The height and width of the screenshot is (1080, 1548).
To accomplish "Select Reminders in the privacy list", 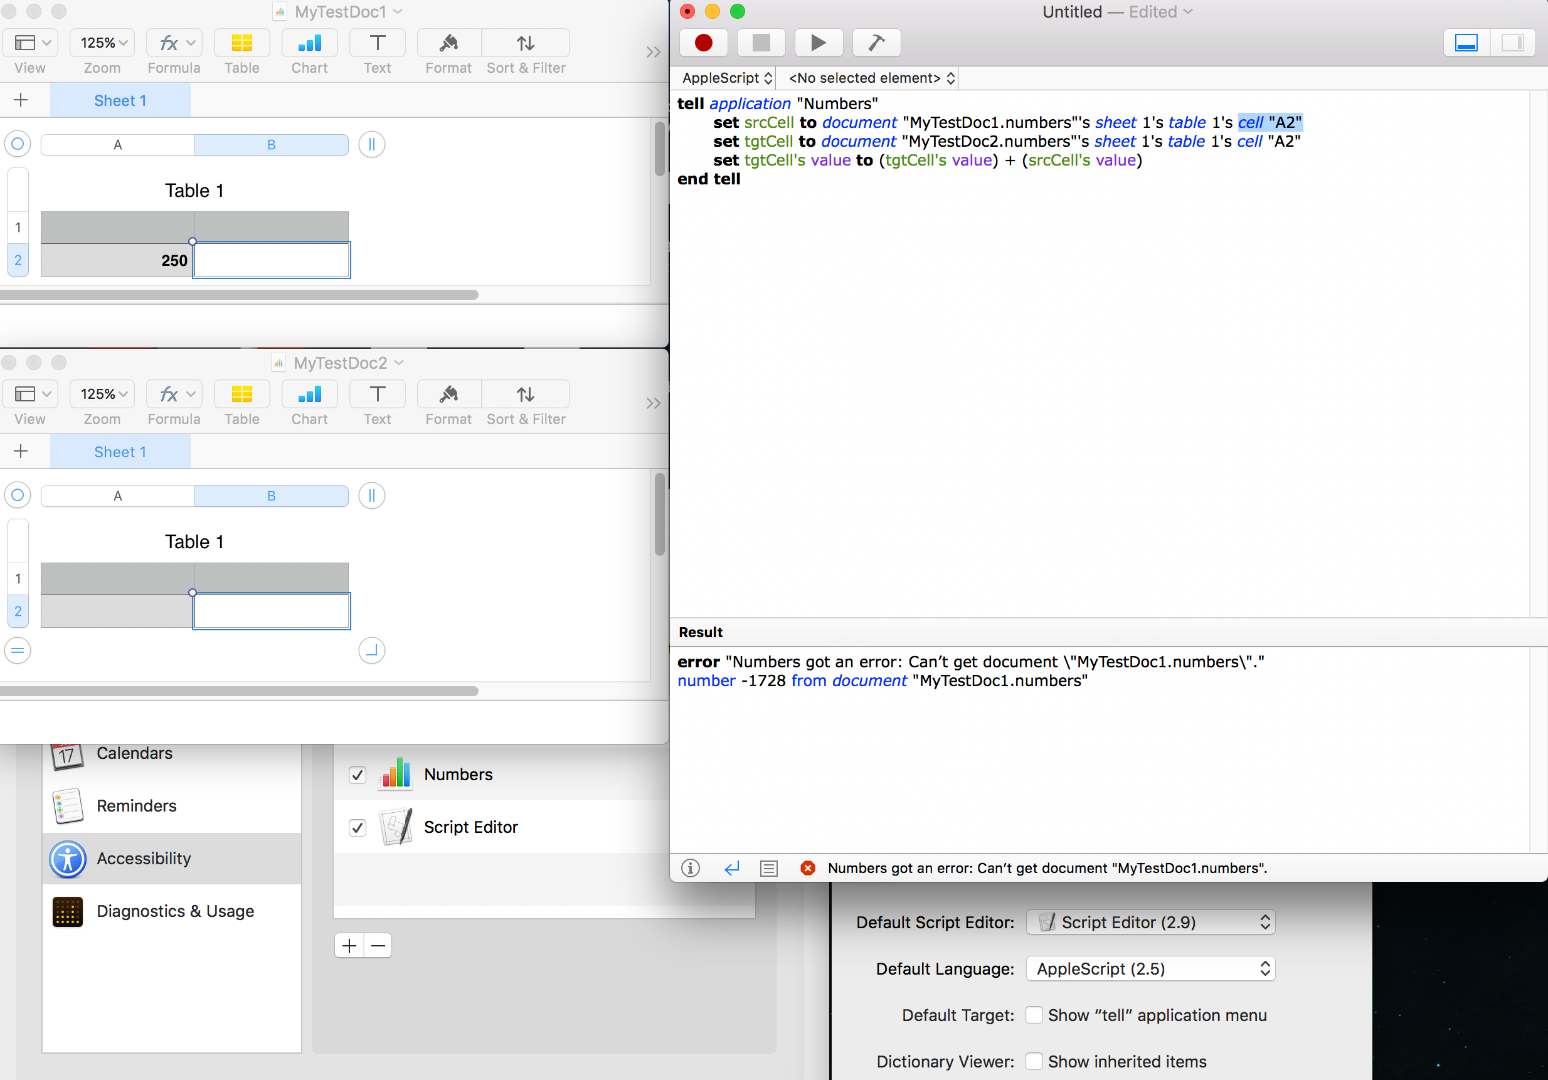I will pyautogui.click(x=172, y=806).
